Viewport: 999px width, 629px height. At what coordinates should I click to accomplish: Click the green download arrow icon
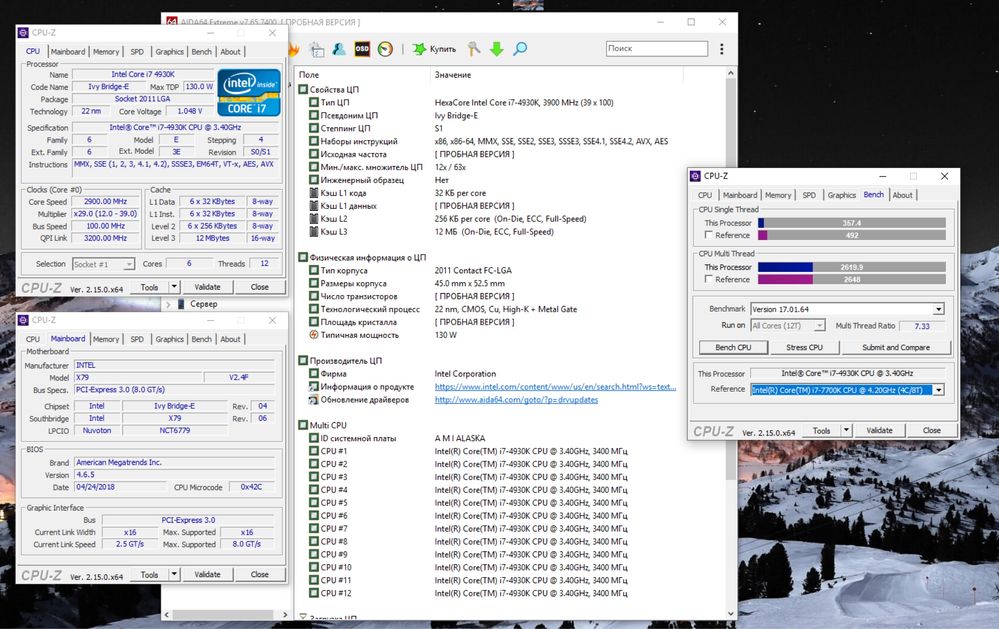pos(497,49)
